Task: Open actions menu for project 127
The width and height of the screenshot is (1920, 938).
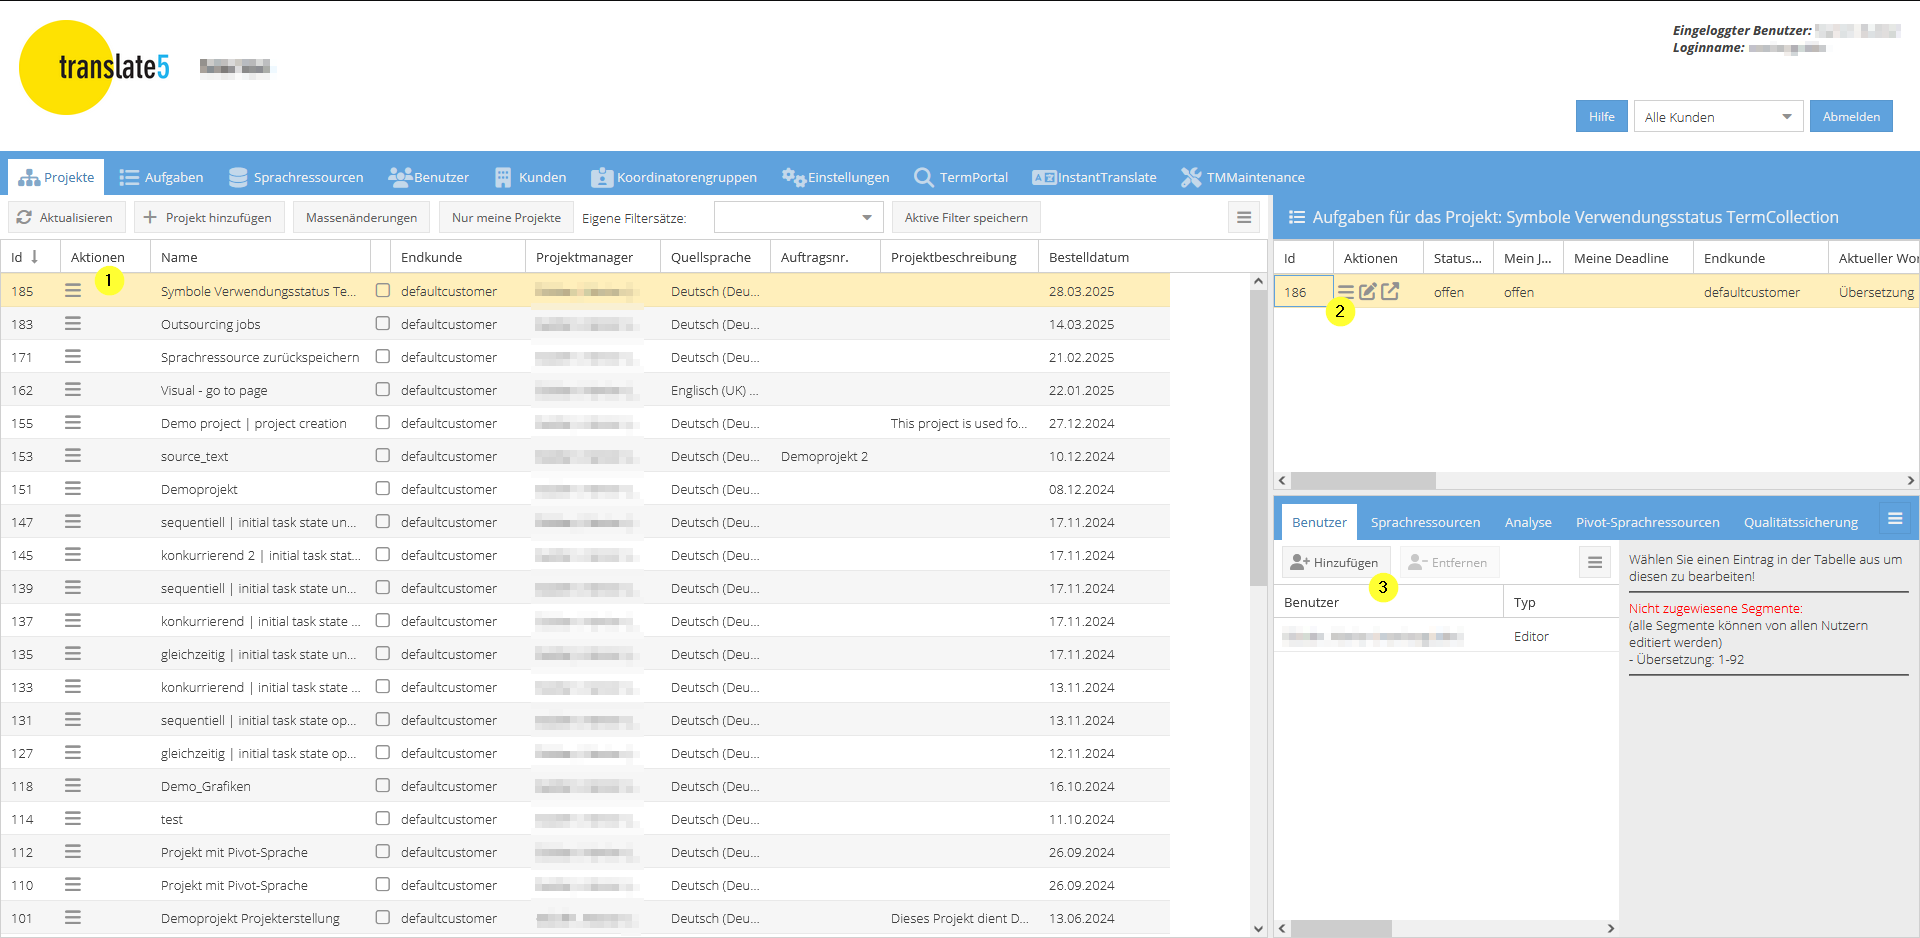Action: pyautogui.click(x=73, y=753)
